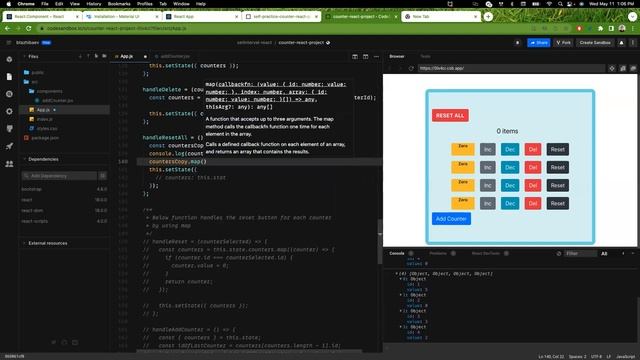Switch to the Tests preview tab
Viewport: 640px width, 360px height.
coord(425,56)
